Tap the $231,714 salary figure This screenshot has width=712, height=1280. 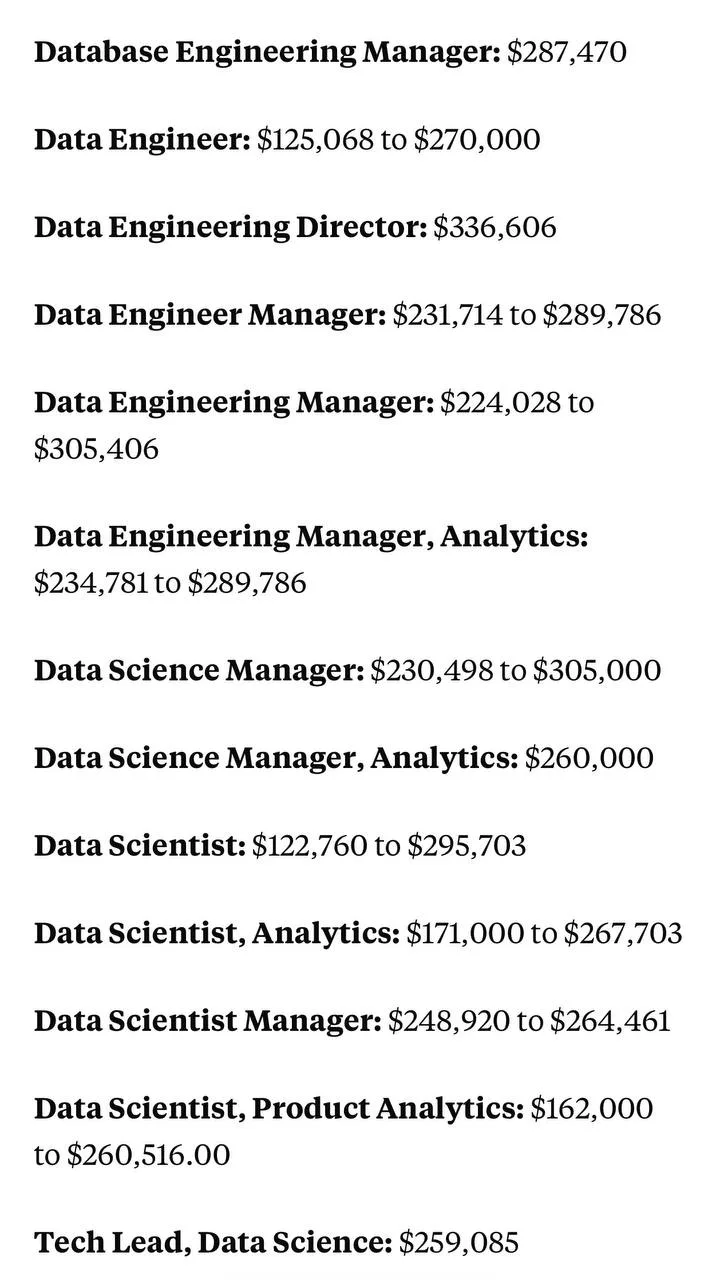447,316
